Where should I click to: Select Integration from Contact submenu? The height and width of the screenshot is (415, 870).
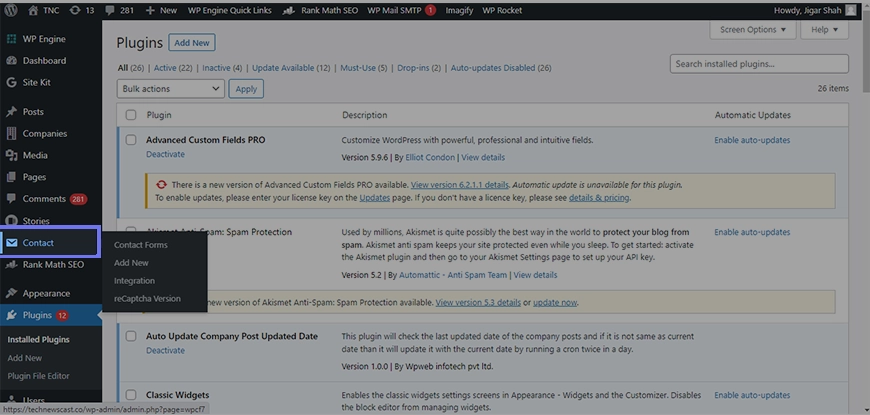coord(134,281)
